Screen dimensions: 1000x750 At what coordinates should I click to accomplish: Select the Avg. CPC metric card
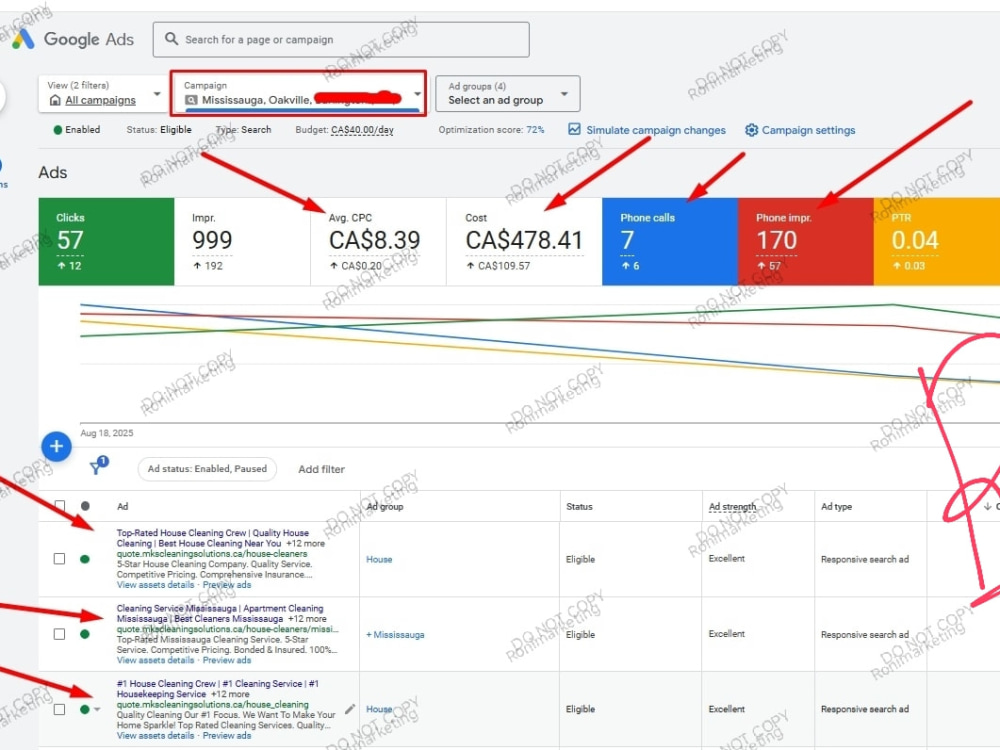tap(378, 241)
